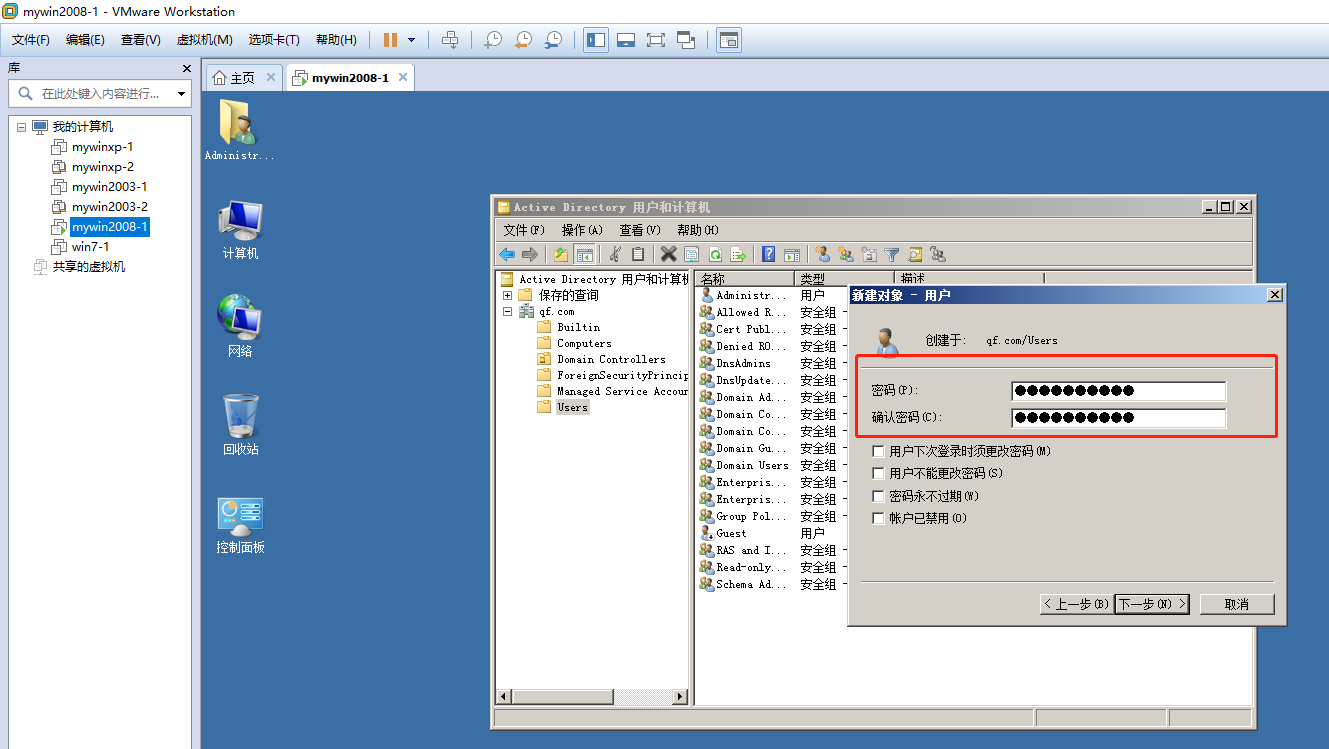Click the Forward arrow in Active Directory toolbar

[x=530, y=254]
